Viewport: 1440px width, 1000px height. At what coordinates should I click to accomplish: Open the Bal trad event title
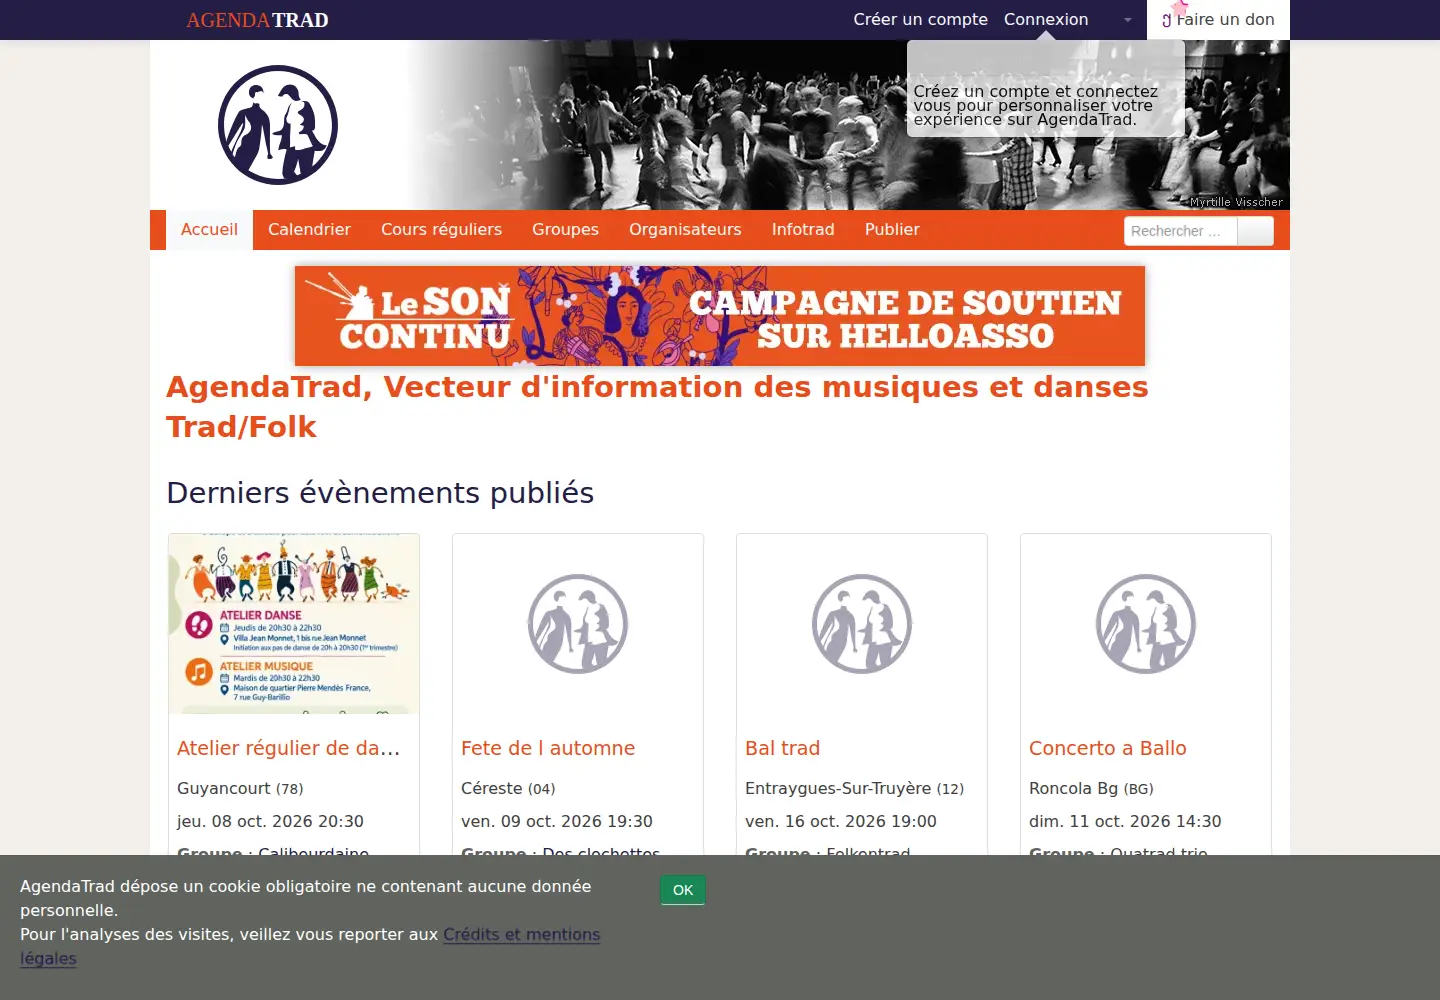click(x=782, y=748)
